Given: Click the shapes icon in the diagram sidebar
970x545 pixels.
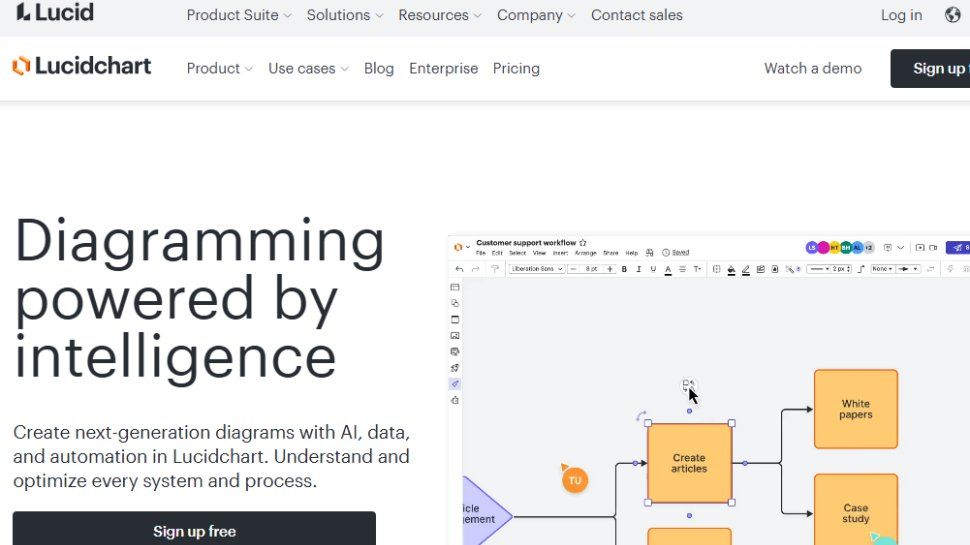Looking at the screenshot, I should click(x=455, y=303).
